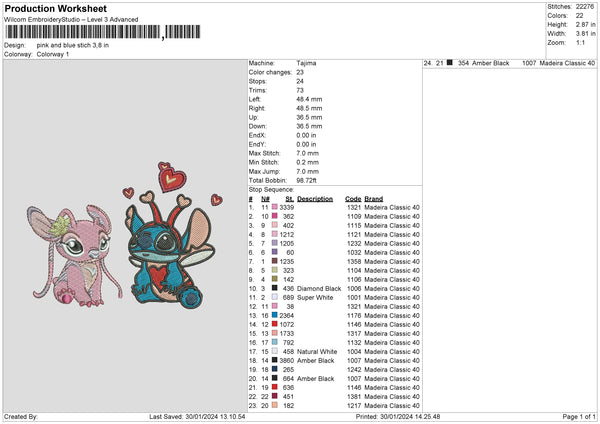This screenshot has height=424, width=600.
Task: Click the Total Bobbin value '98.72ft'
Action: point(307,180)
